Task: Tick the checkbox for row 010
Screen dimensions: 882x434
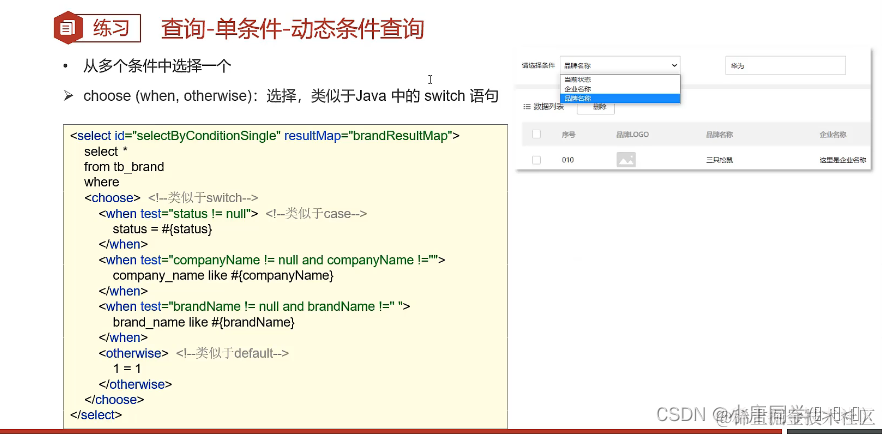Action: tap(536, 160)
